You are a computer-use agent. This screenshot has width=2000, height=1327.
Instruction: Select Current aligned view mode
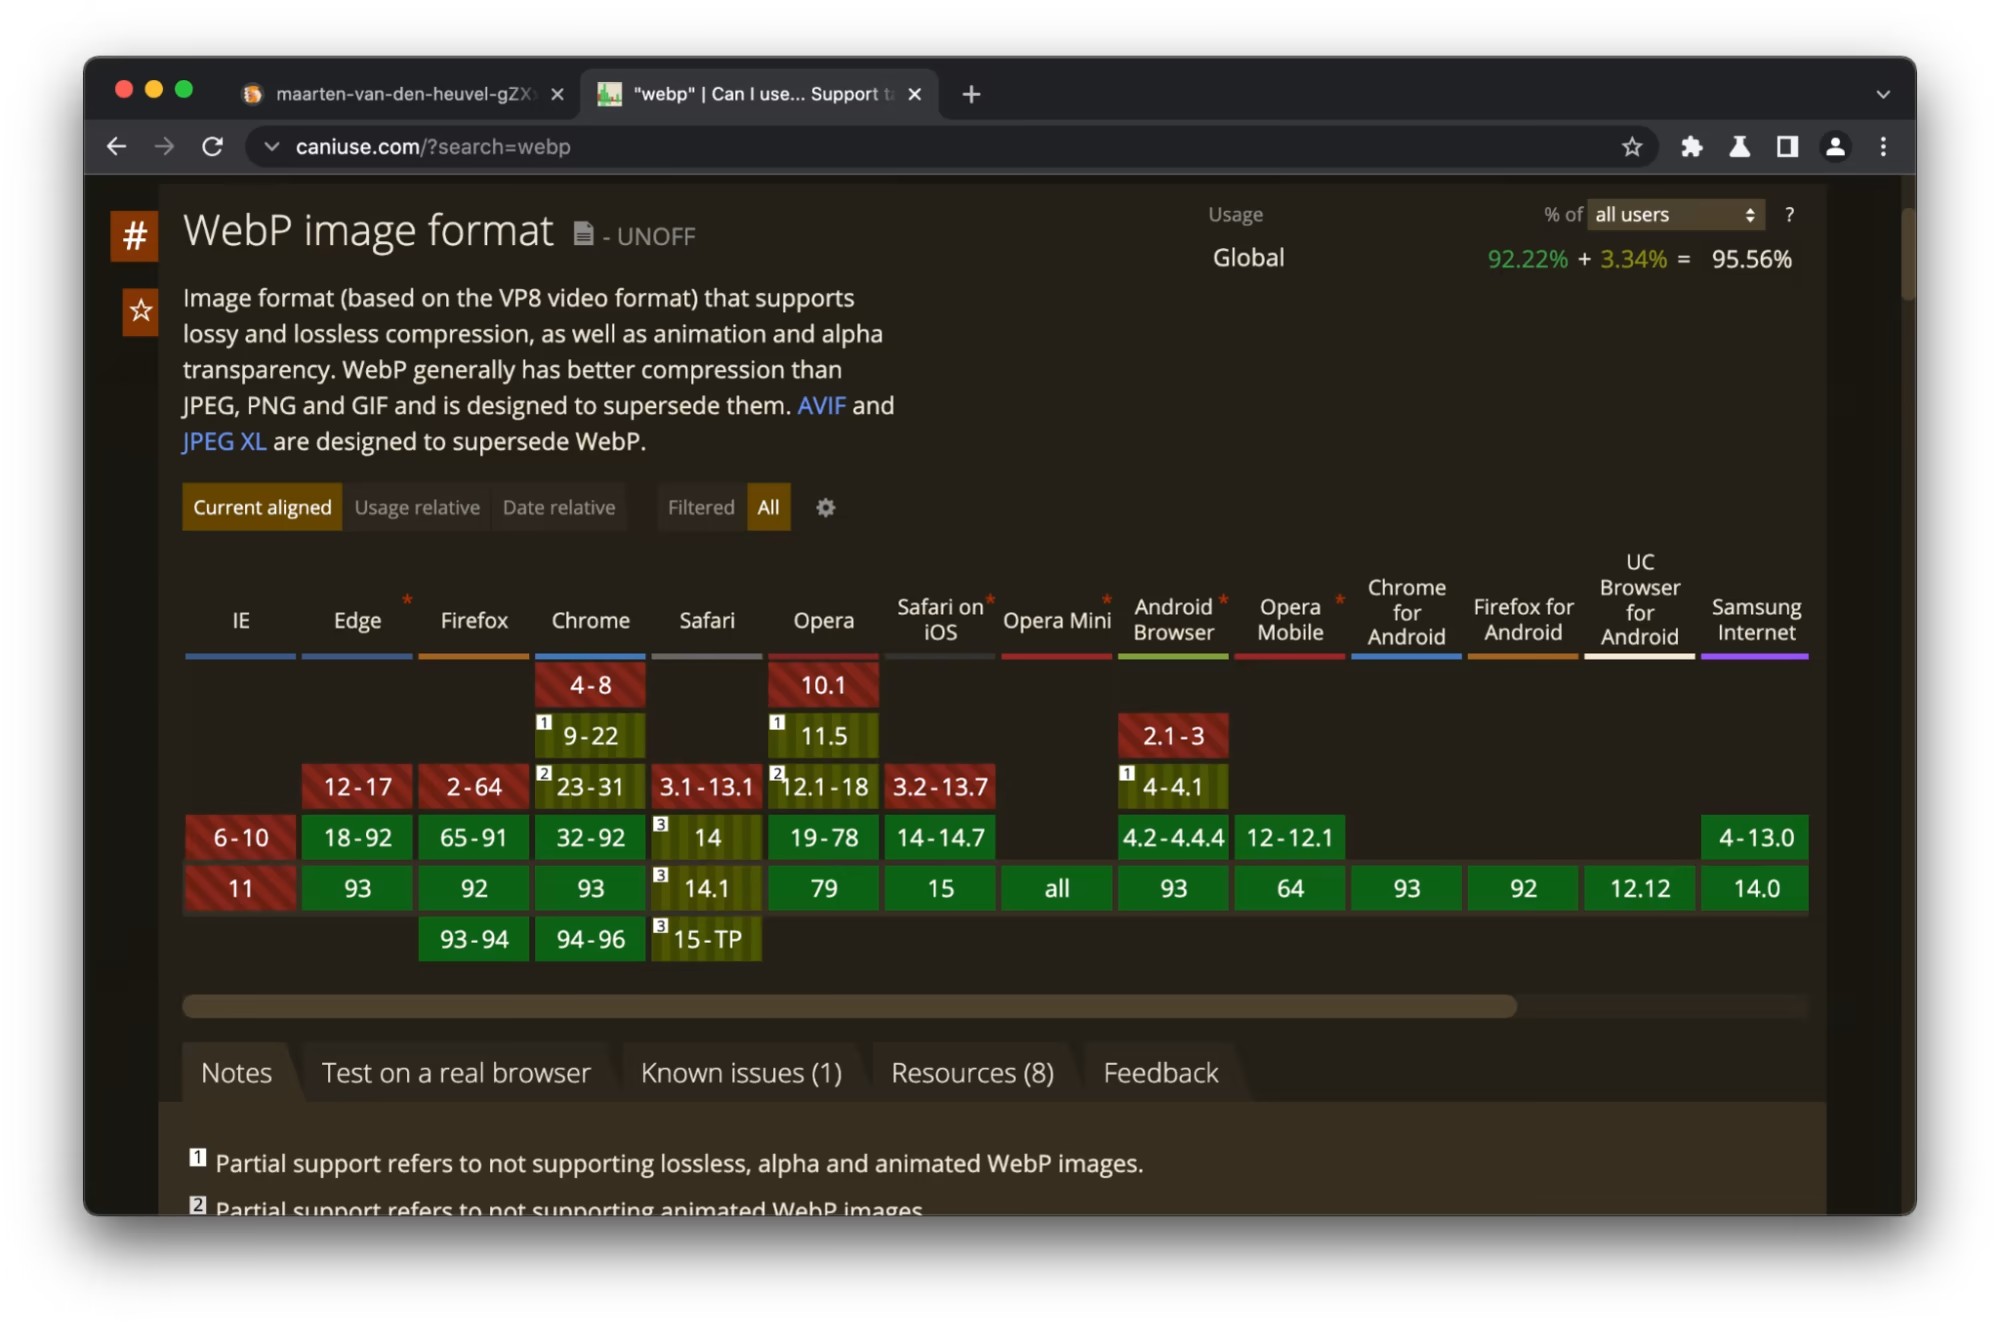pos(262,507)
